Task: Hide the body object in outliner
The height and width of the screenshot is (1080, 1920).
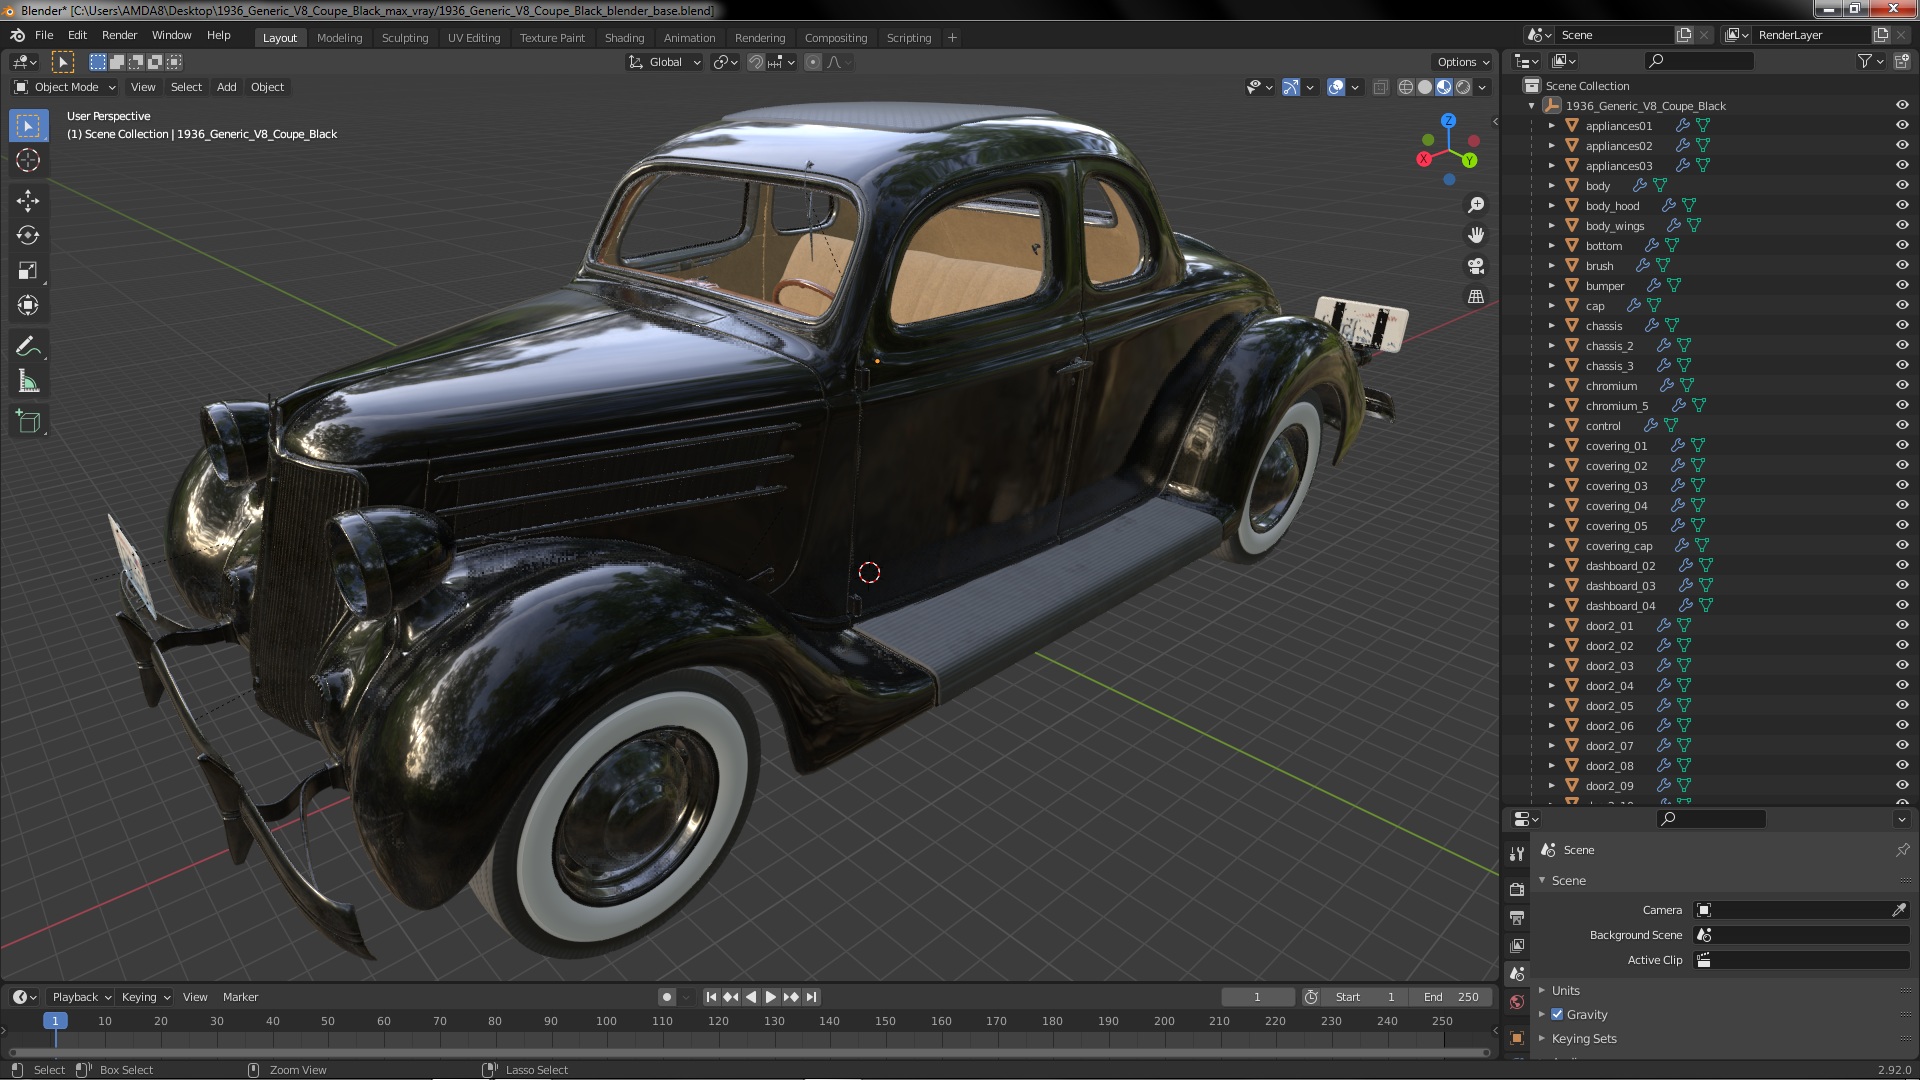Action: 1902,186
